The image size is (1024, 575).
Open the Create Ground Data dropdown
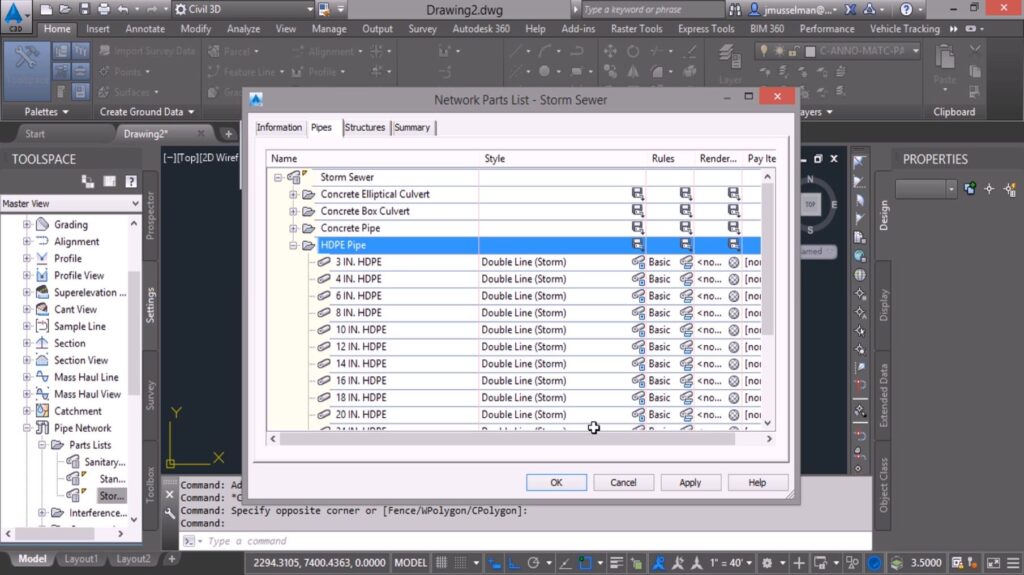147,112
